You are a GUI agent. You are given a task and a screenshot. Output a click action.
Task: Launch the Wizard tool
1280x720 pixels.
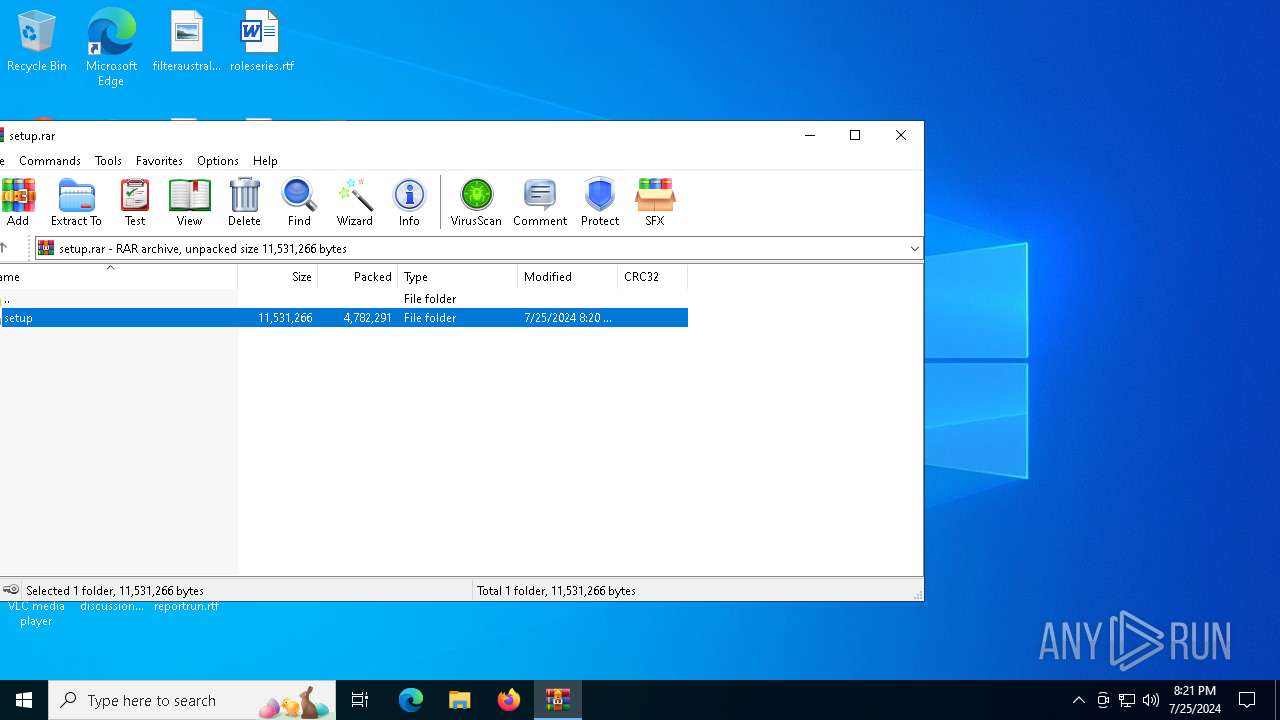point(354,202)
